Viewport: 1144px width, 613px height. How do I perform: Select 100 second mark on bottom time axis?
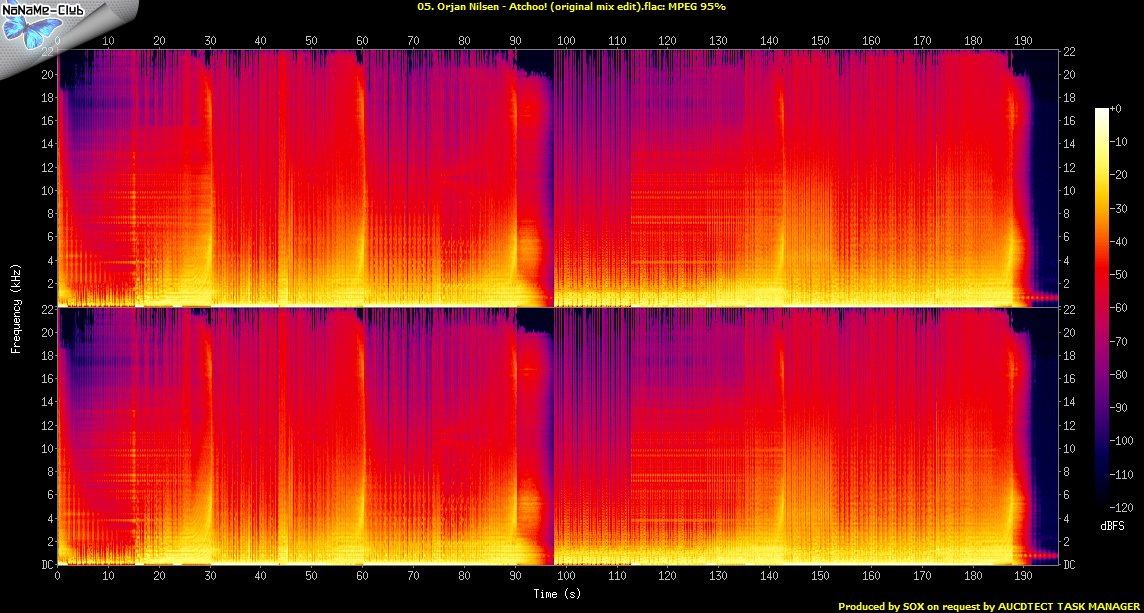565,577
